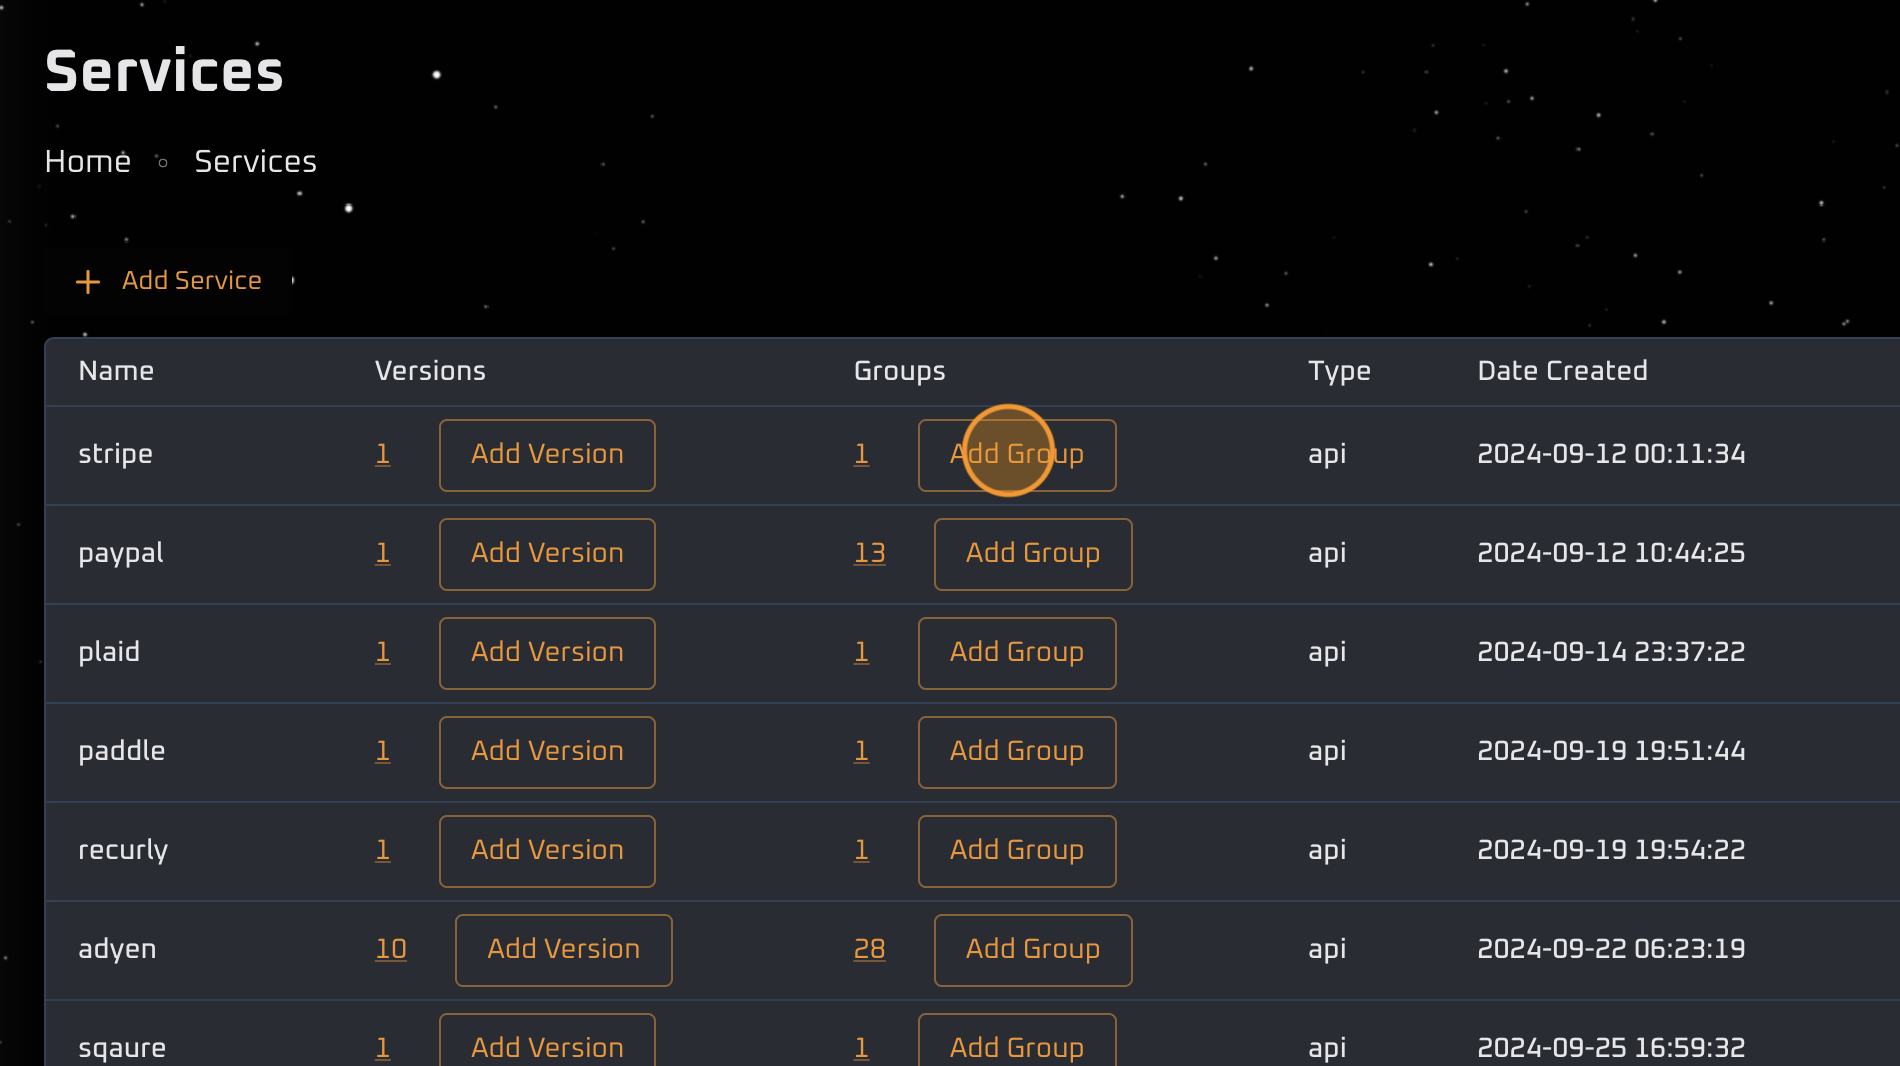The height and width of the screenshot is (1066, 1900).
Task: Add a group to the paddle service
Action: click(x=1017, y=752)
